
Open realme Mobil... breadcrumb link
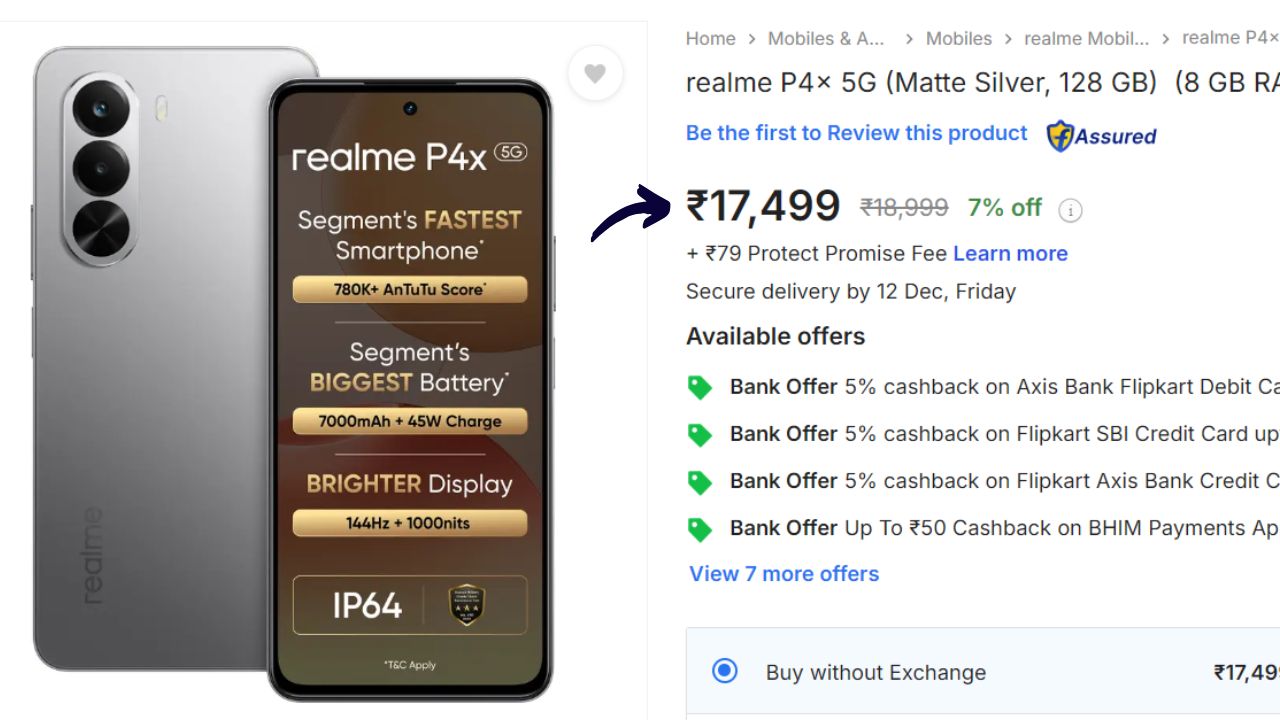coord(1087,38)
